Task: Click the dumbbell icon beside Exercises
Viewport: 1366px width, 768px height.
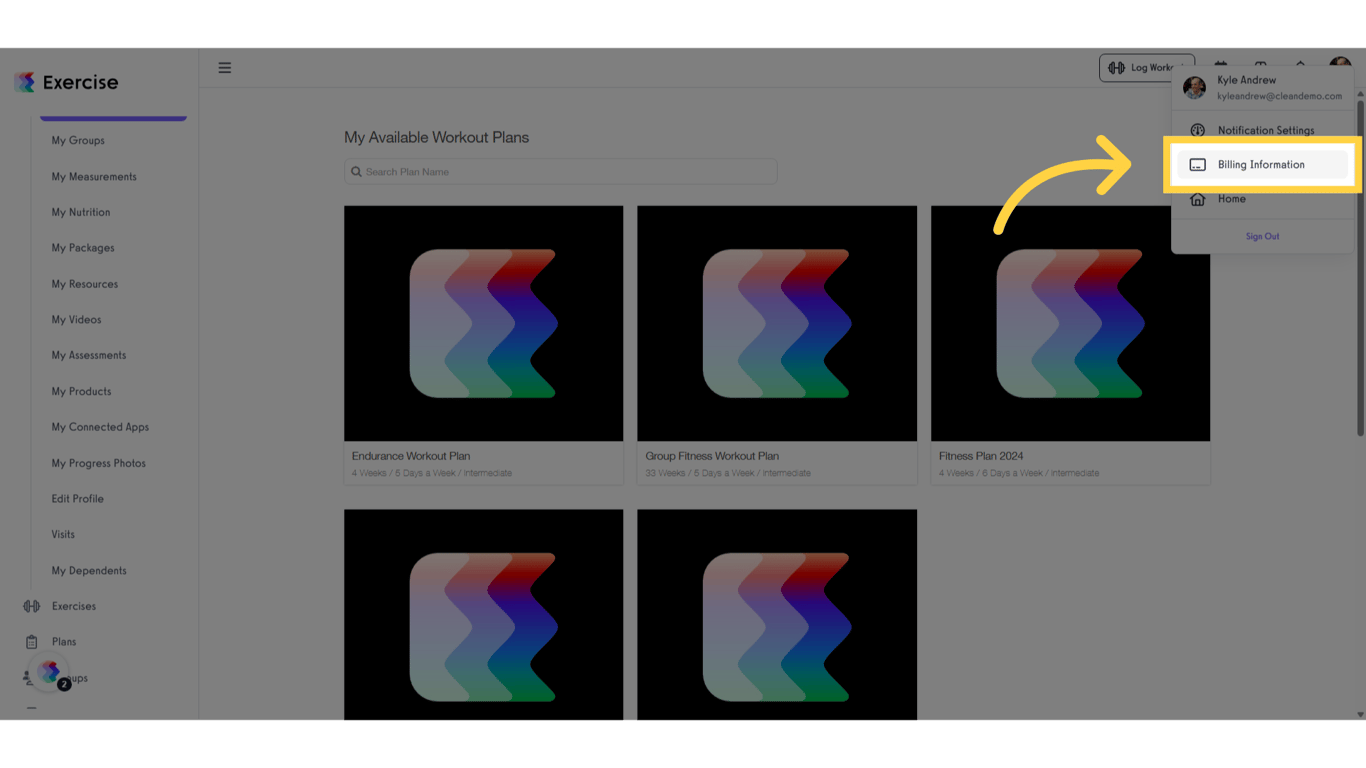Action: point(32,606)
